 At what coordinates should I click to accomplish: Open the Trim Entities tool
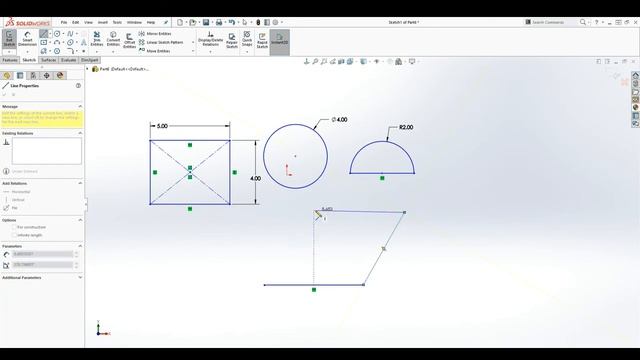point(97,39)
